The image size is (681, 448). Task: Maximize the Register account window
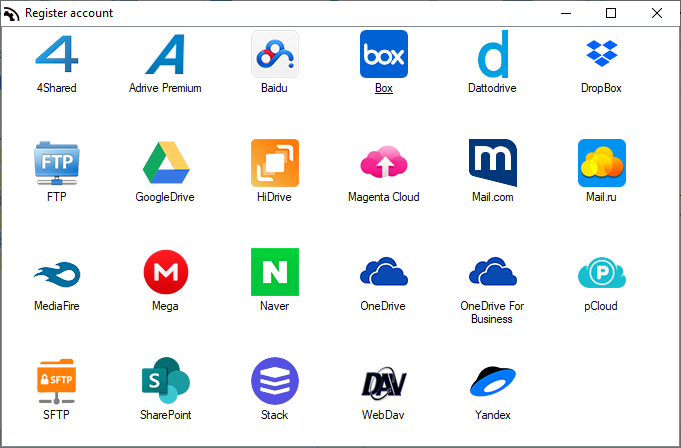point(611,13)
